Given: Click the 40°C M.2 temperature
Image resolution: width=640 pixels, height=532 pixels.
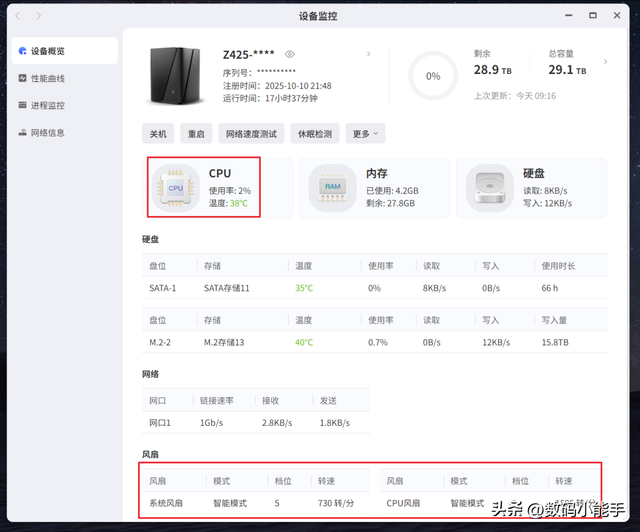Looking at the screenshot, I should 304,343.
